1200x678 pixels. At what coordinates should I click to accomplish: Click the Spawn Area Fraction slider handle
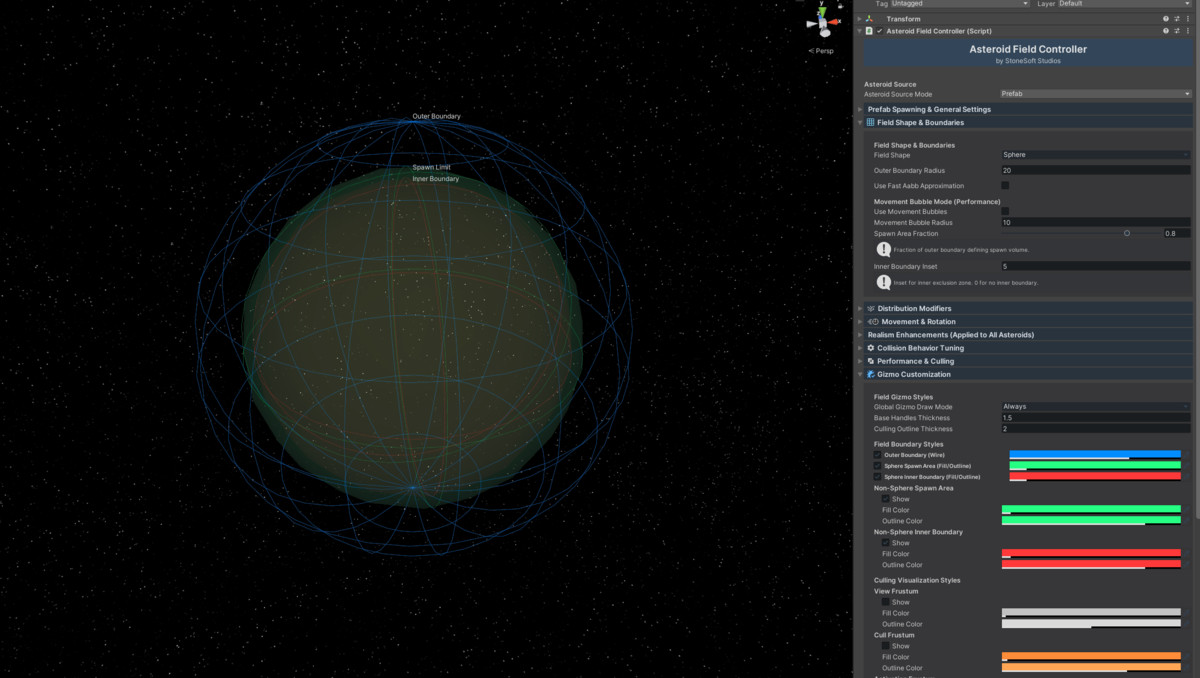click(1127, 233)
